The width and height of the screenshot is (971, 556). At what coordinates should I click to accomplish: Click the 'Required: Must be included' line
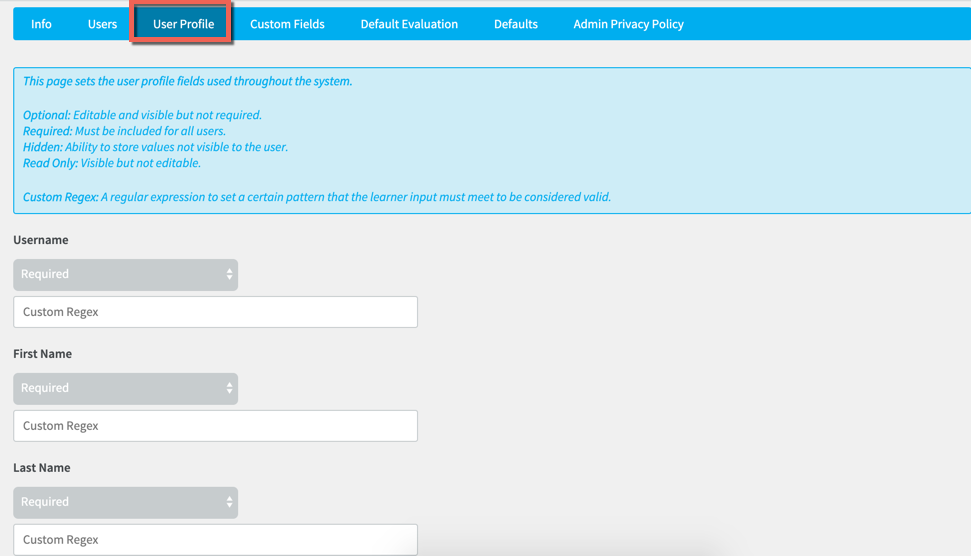pos(124,131)
